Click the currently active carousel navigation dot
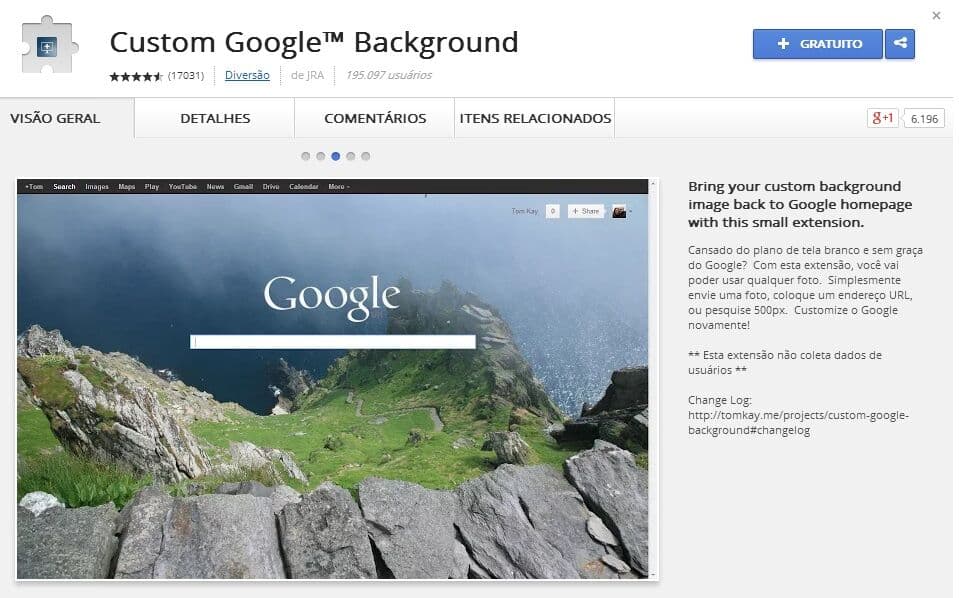The image size is (959, 598). pyautogui.click(x=336, y=156)
